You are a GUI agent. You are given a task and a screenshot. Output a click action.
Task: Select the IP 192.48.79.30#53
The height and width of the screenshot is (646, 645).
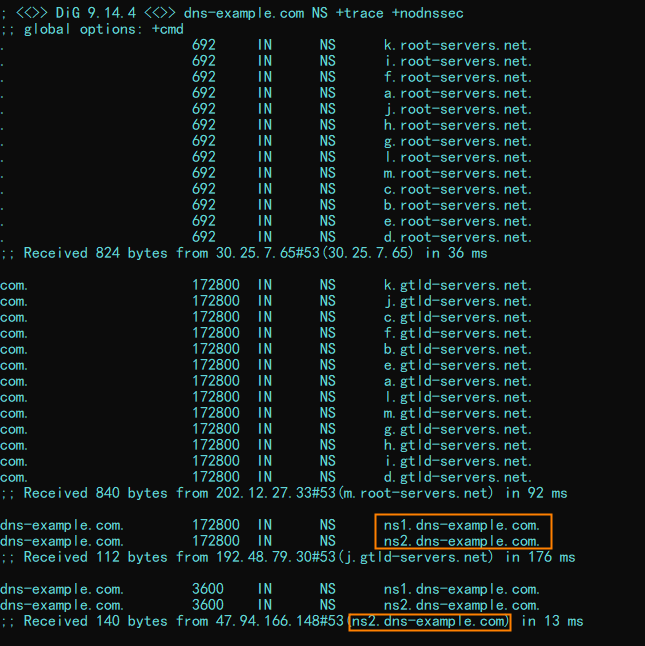pos(276,557)
